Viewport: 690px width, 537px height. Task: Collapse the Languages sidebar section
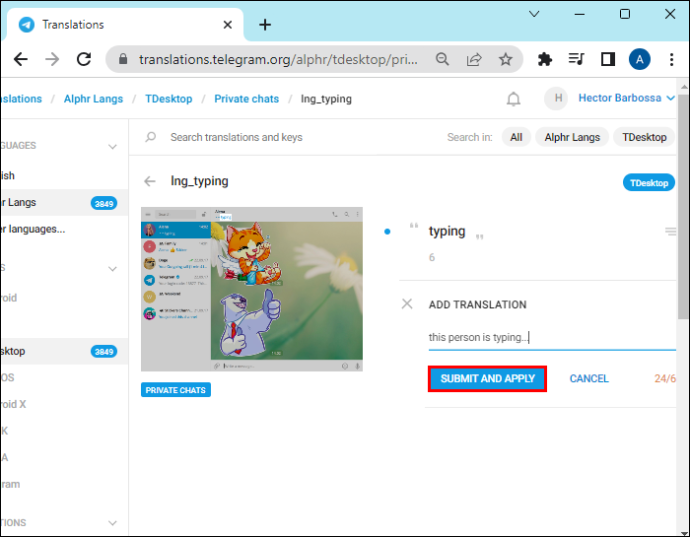click(x=113, y=146)
